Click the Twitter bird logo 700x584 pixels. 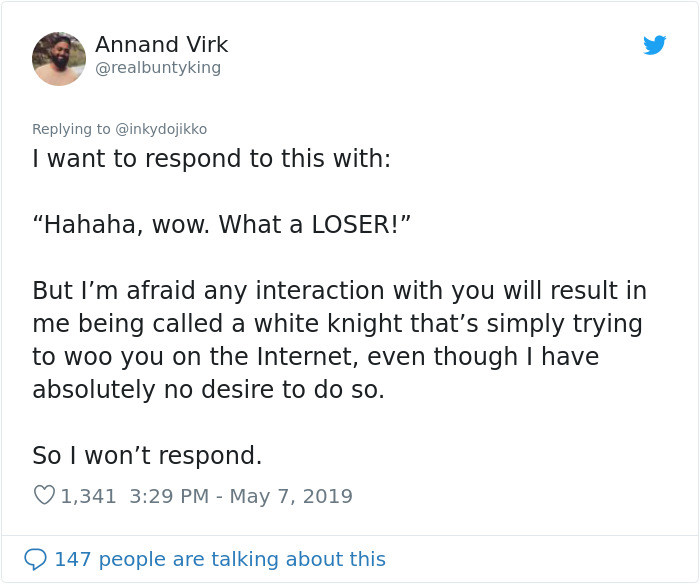point(654,45)
